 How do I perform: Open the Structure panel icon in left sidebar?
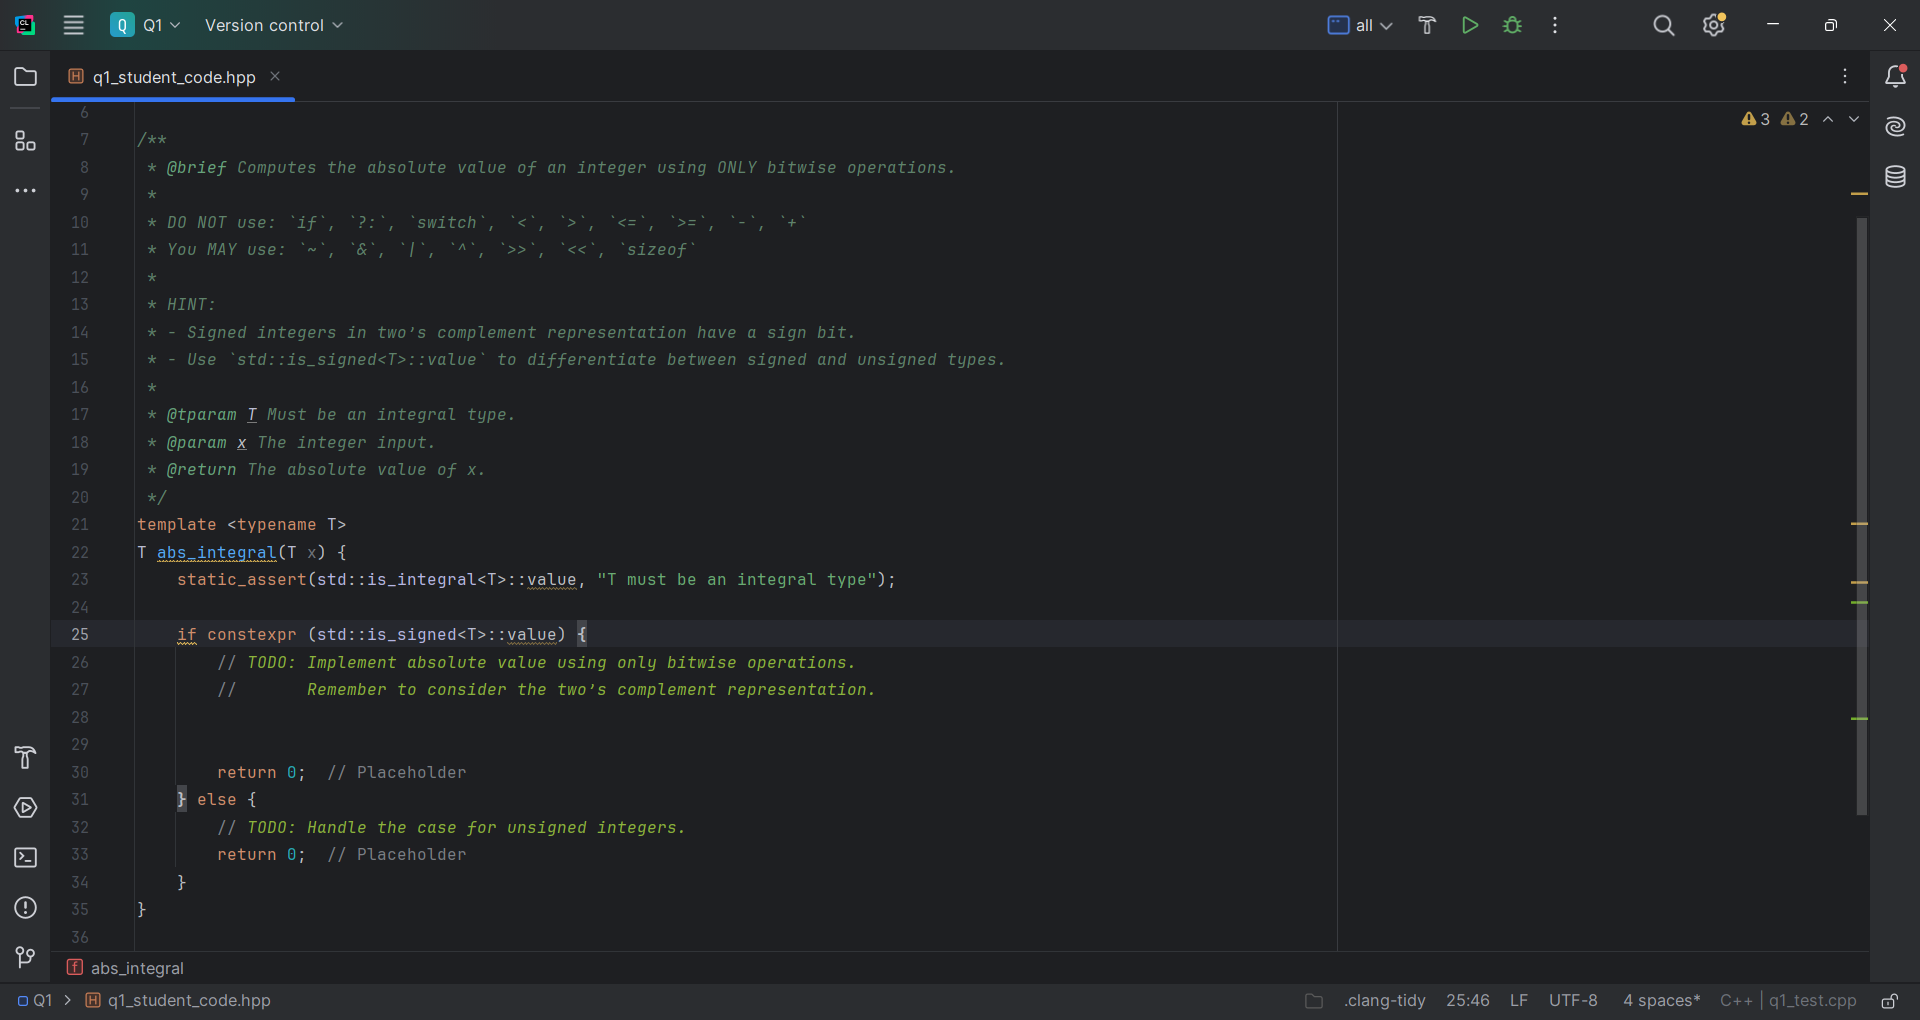[25, 141]
